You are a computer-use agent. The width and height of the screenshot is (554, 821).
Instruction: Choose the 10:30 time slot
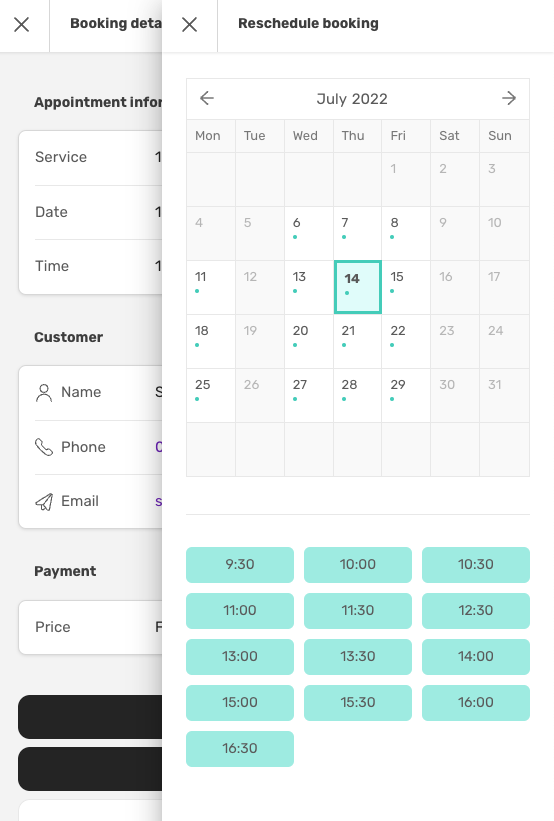point(476,565)
